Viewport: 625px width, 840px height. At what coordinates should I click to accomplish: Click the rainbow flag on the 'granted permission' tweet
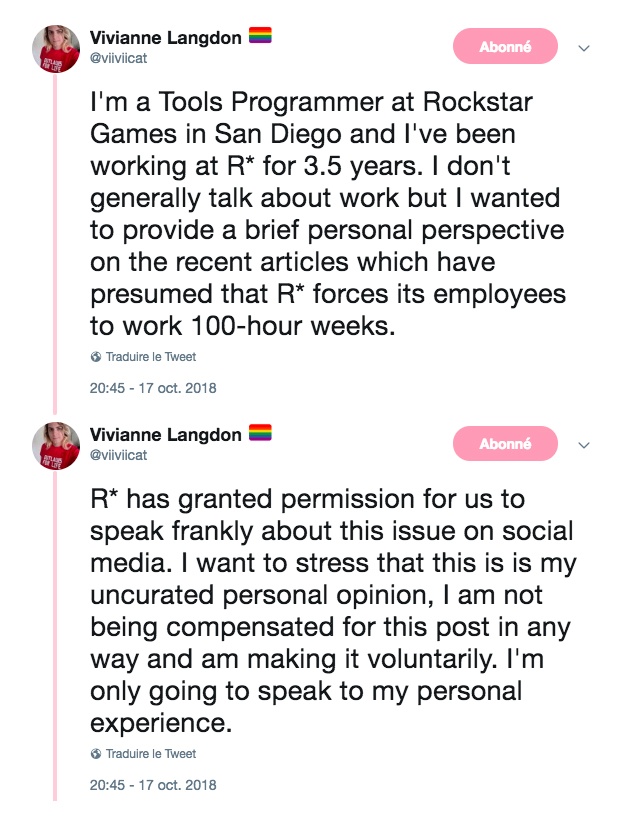[x=260, y=434]
